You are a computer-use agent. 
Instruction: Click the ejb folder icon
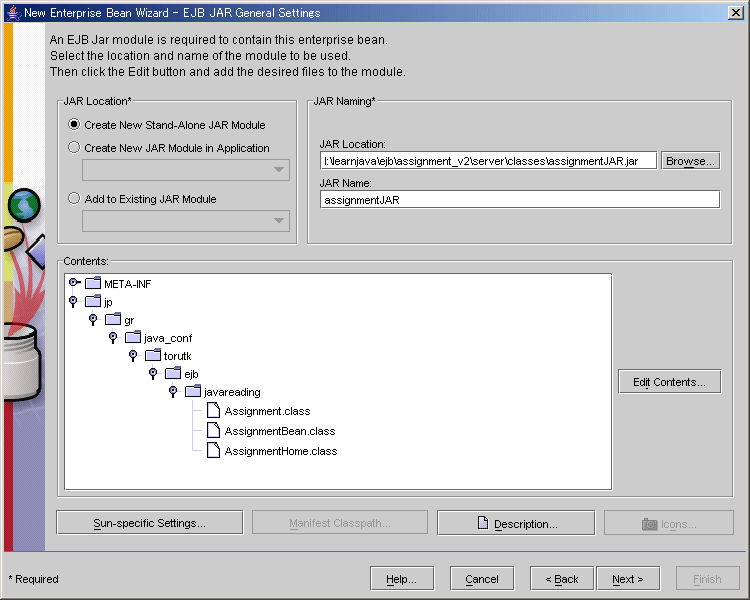pos(173,373)
